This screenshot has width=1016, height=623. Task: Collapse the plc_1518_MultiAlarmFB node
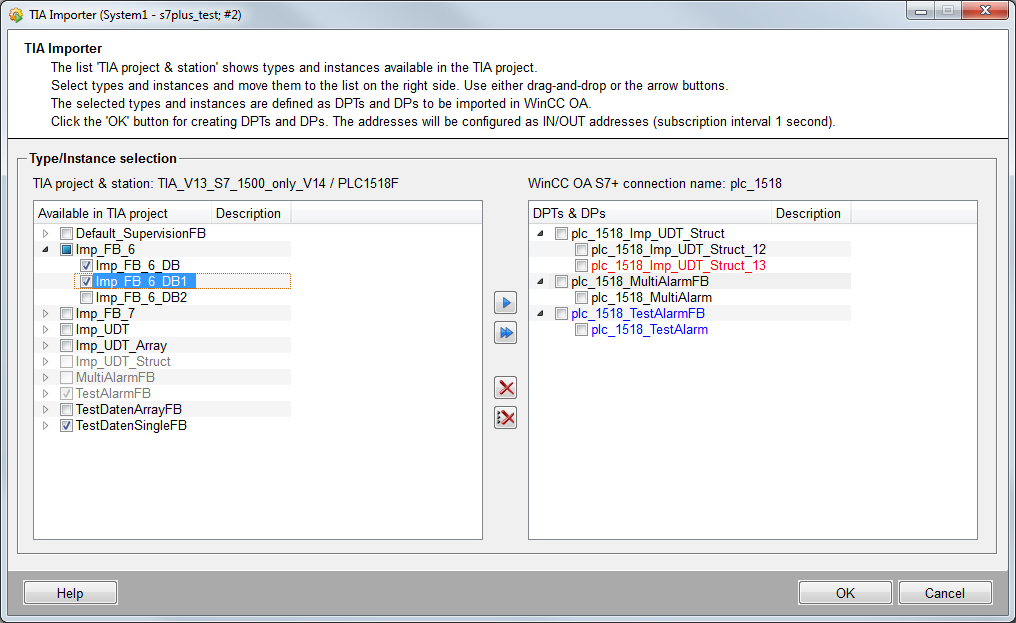[x=540, y=282]
